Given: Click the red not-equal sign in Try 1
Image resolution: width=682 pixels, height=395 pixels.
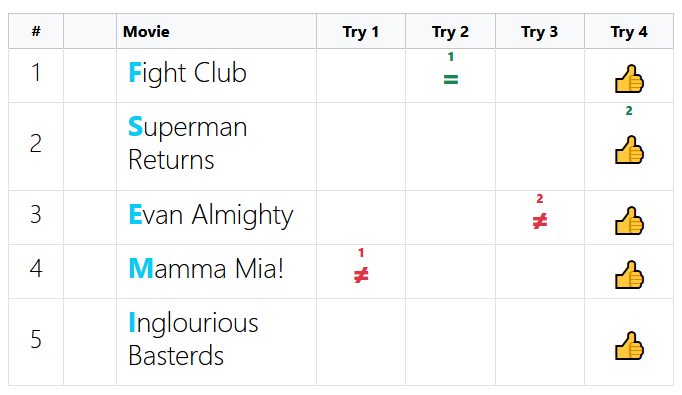Looking at the screenshot, I should tap(361, 275).
